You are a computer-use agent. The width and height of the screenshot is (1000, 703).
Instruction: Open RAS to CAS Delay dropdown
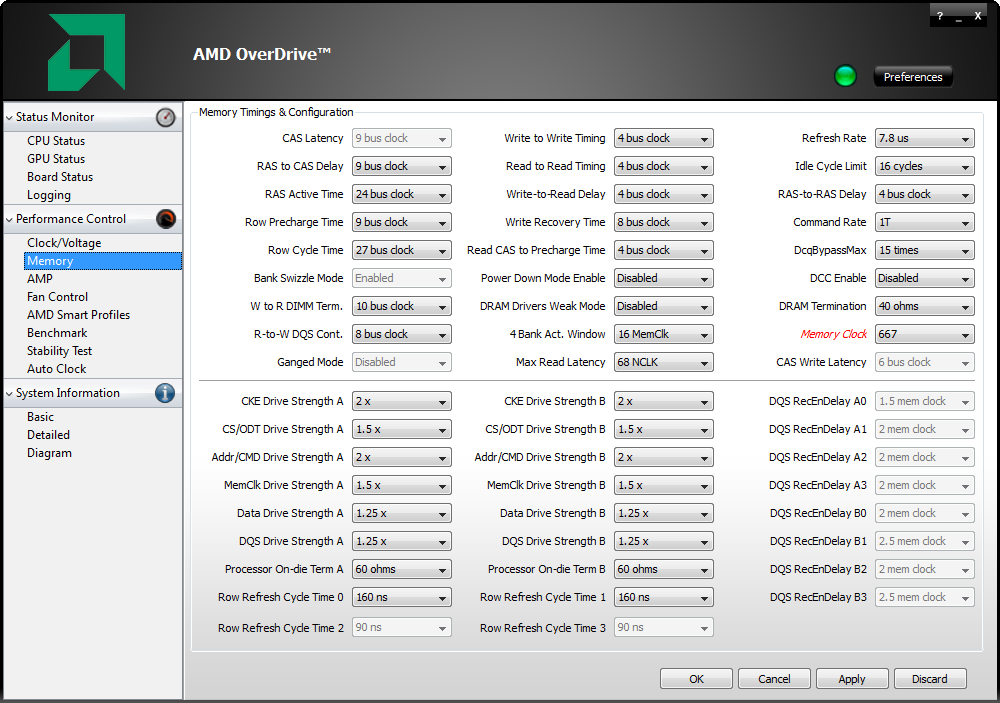point(402,166)
